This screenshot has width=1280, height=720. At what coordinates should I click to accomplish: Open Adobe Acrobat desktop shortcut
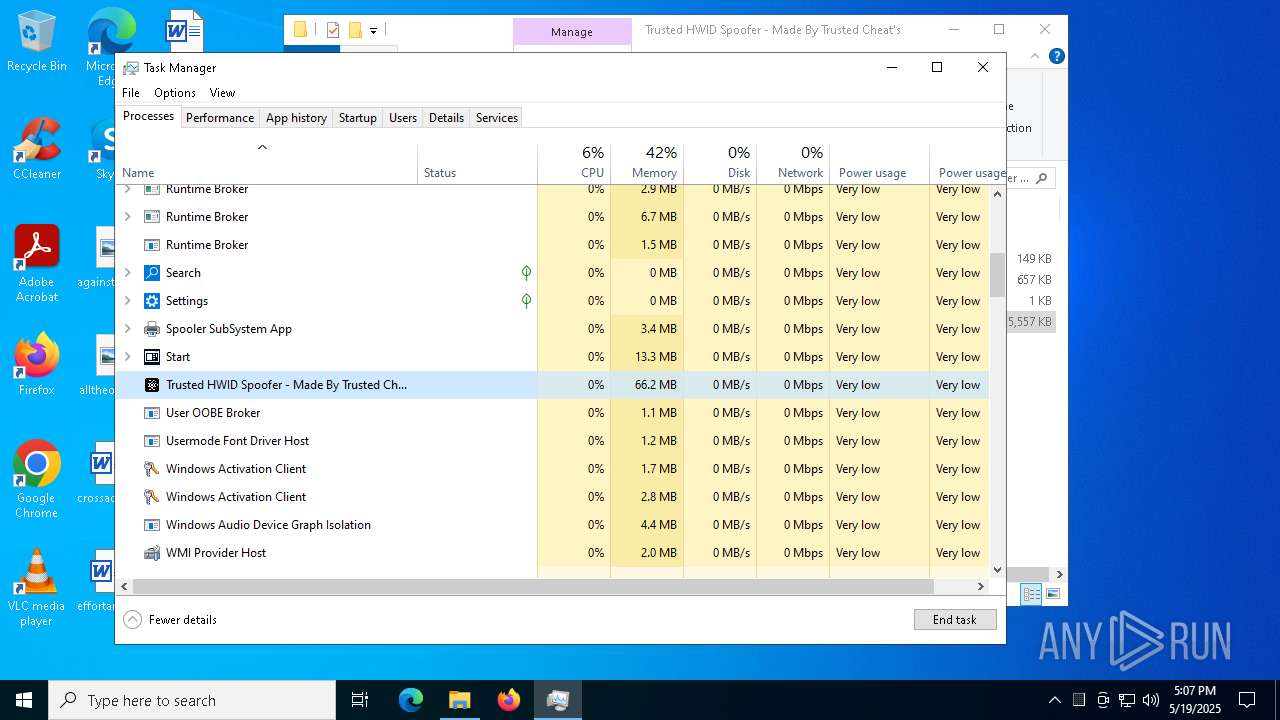pyautogui.click(x=36, y=264)
